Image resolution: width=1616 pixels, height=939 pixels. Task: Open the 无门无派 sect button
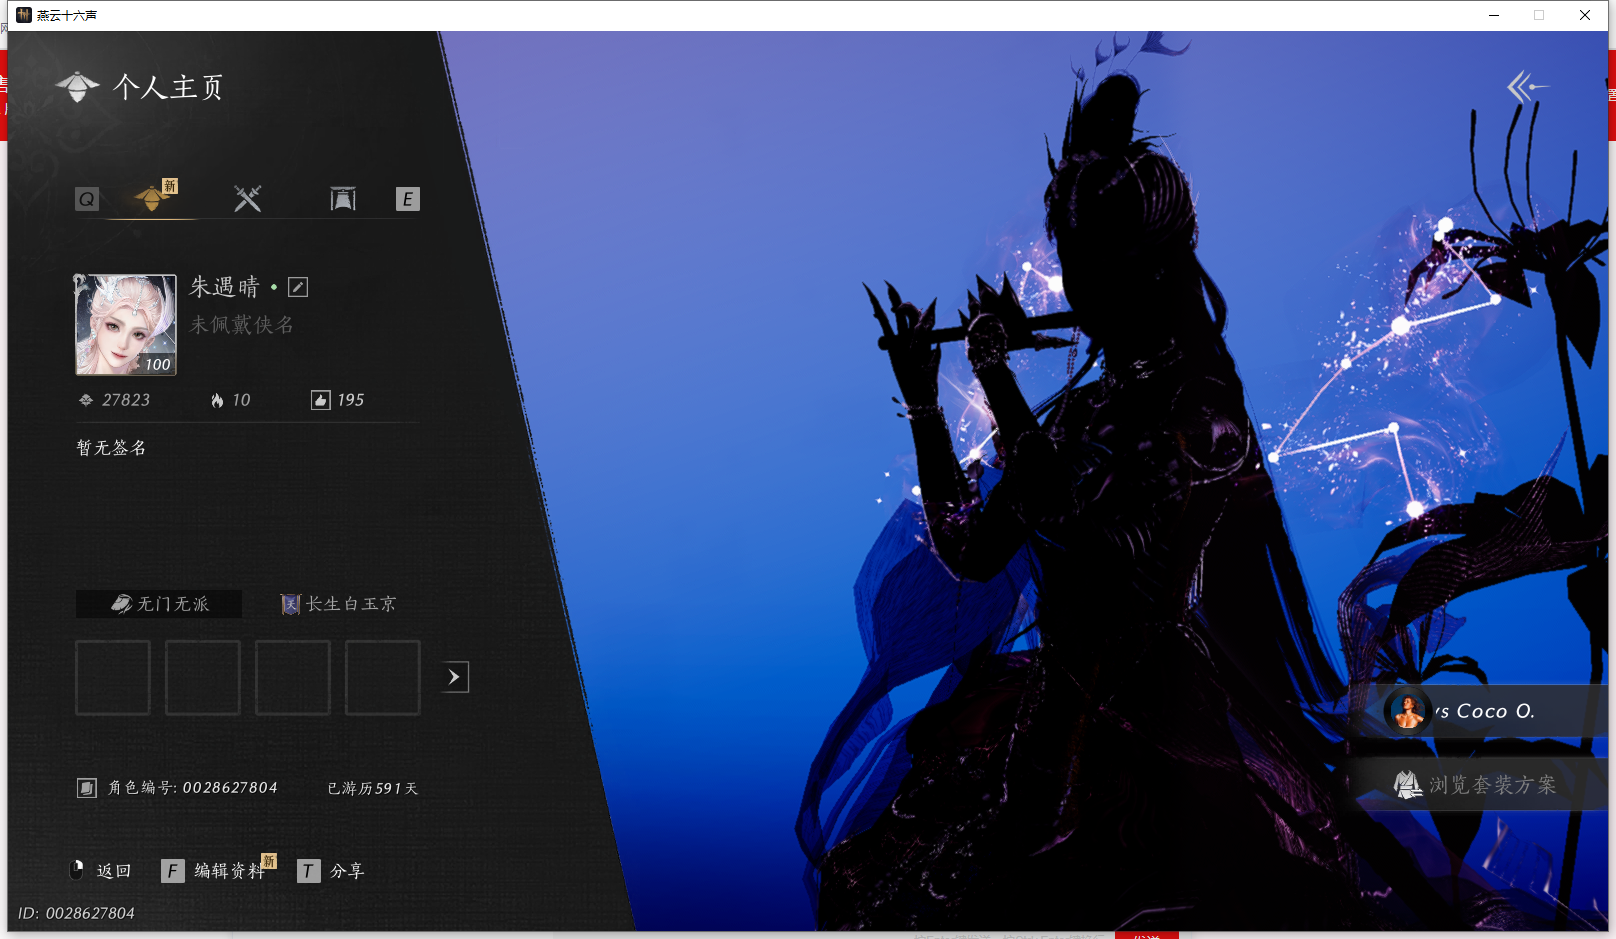tap(159, 604)
